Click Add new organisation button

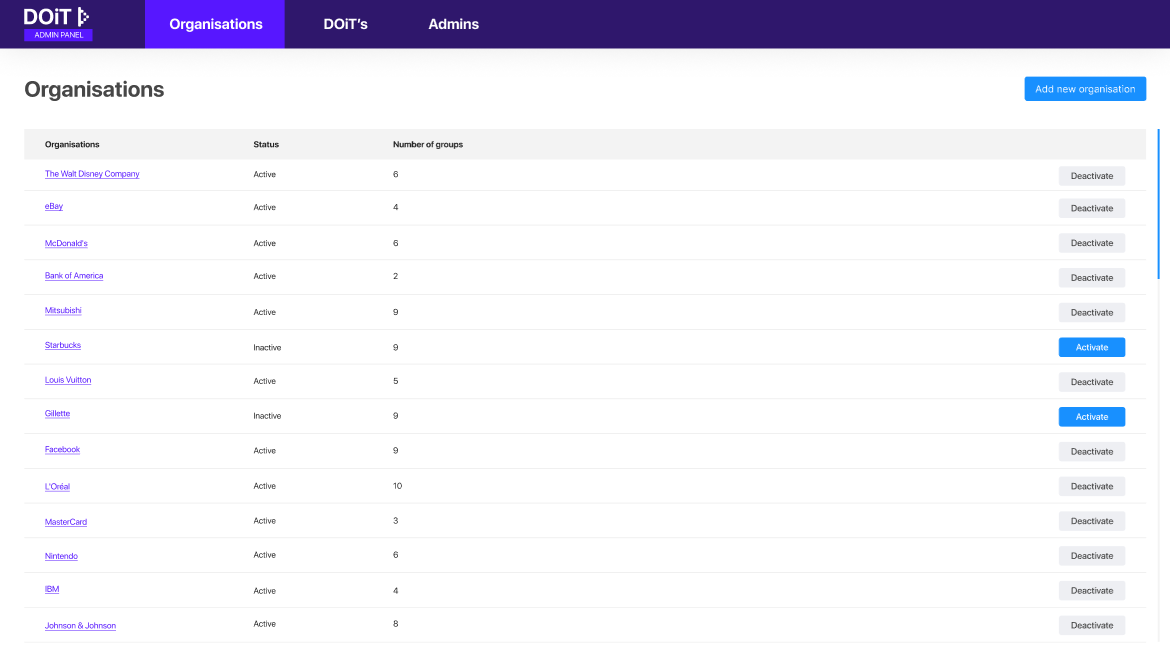[x=1085, y=89]
